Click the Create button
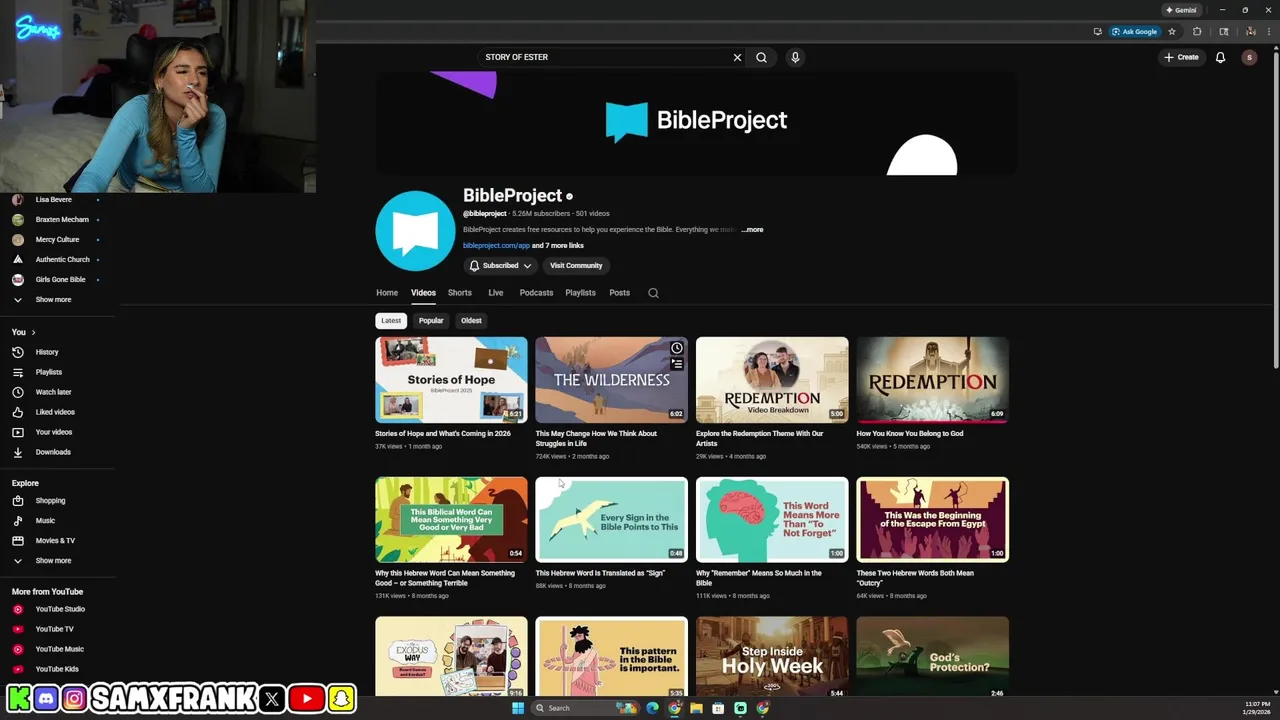The image size is (1280, 720). [x=1181, y=57]
